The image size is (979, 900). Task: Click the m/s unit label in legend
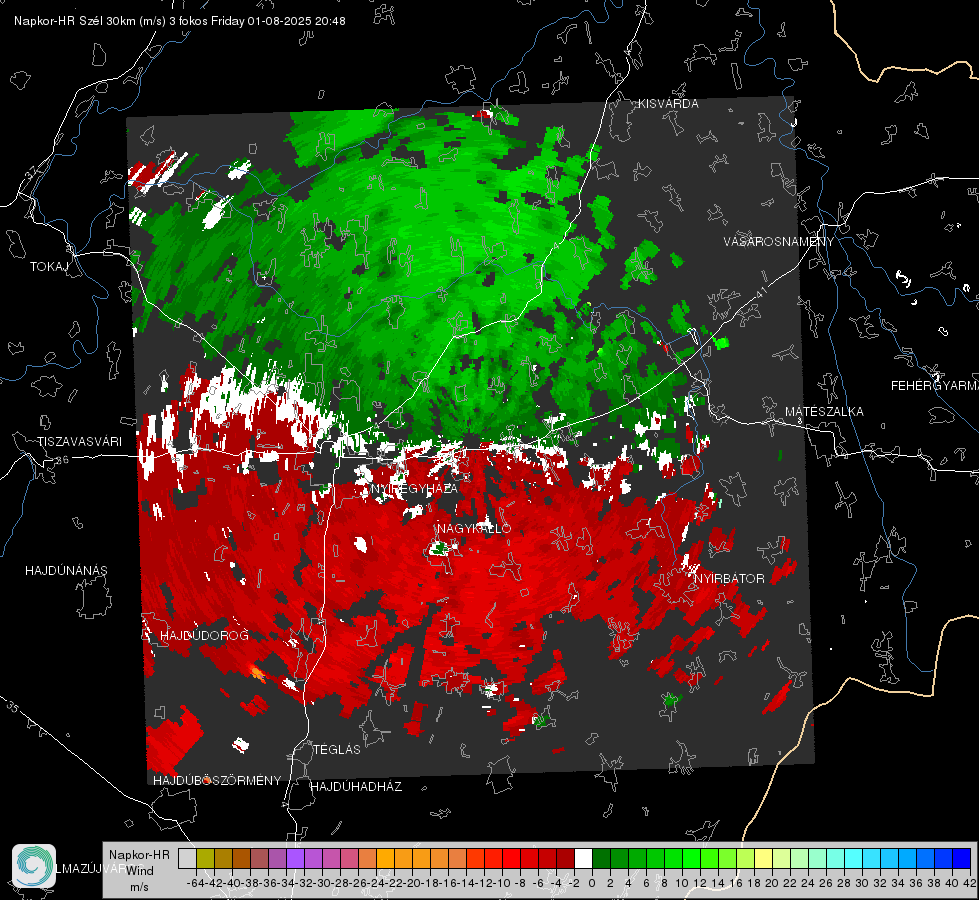[x=139, y=887]
